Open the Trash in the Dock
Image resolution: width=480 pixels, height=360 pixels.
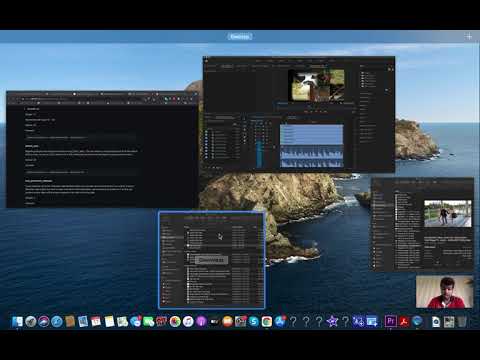click(x=462, y=322)
